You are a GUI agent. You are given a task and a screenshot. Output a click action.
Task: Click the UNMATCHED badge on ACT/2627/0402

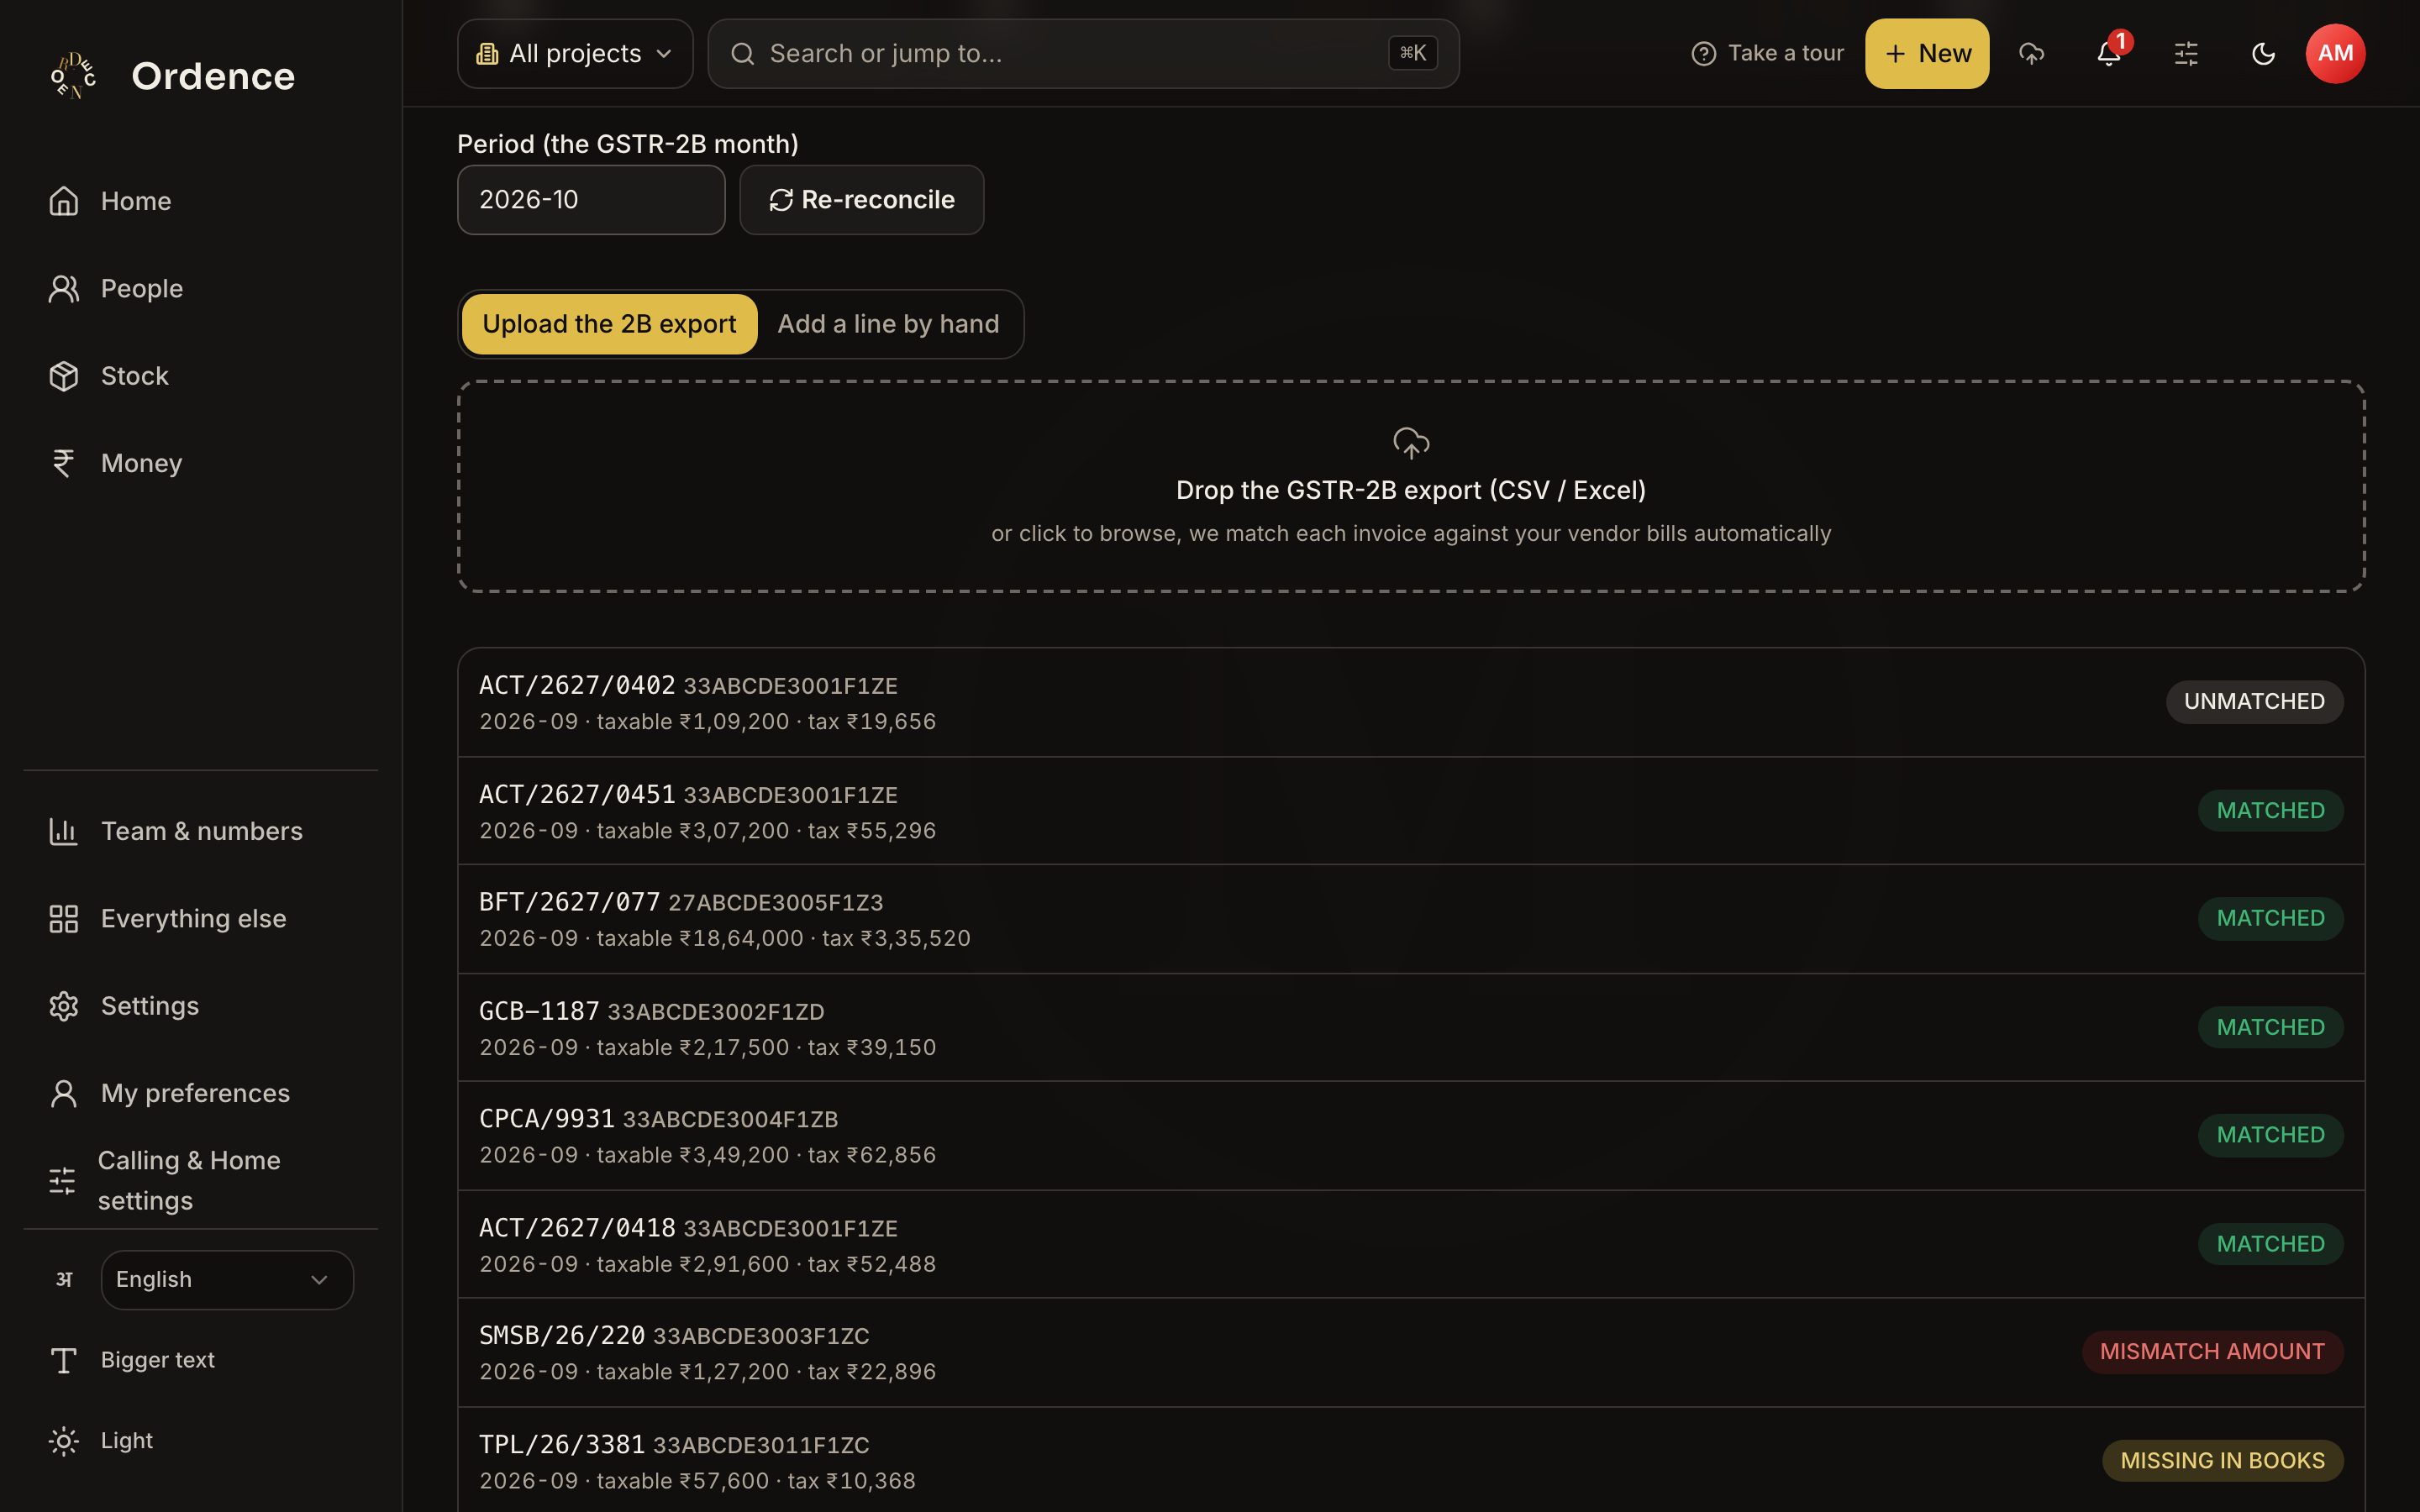click(2254, 701)
